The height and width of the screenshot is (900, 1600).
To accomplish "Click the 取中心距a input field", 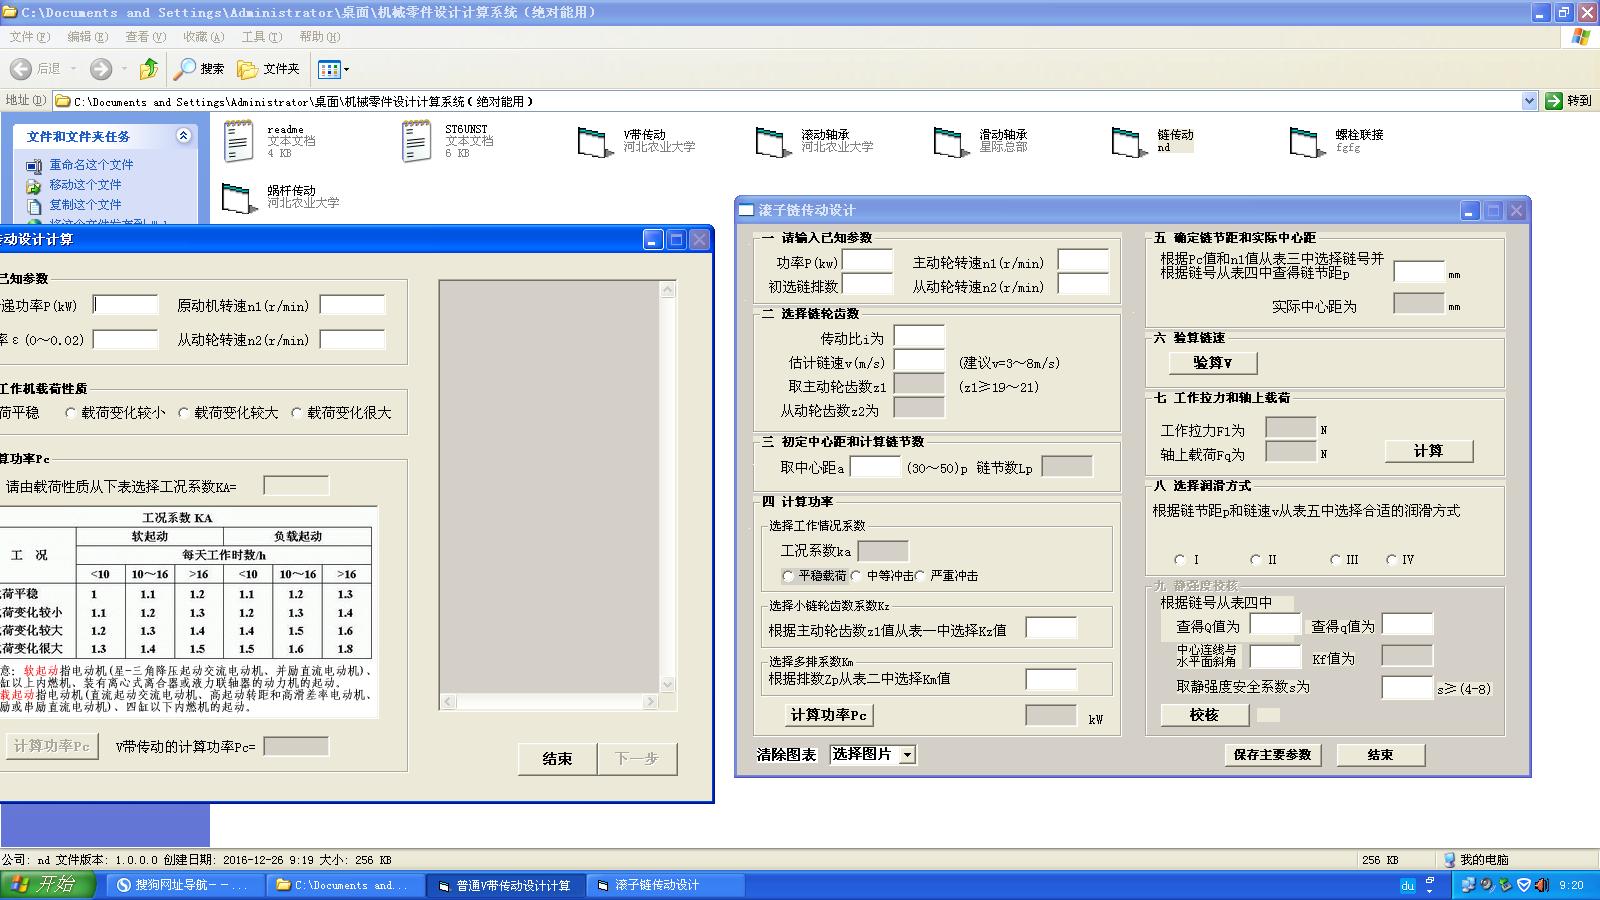I will (875, 467).
